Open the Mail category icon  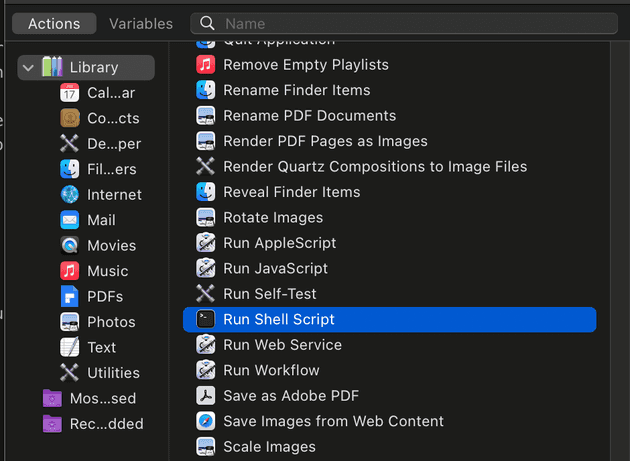[x=70, y=220]
